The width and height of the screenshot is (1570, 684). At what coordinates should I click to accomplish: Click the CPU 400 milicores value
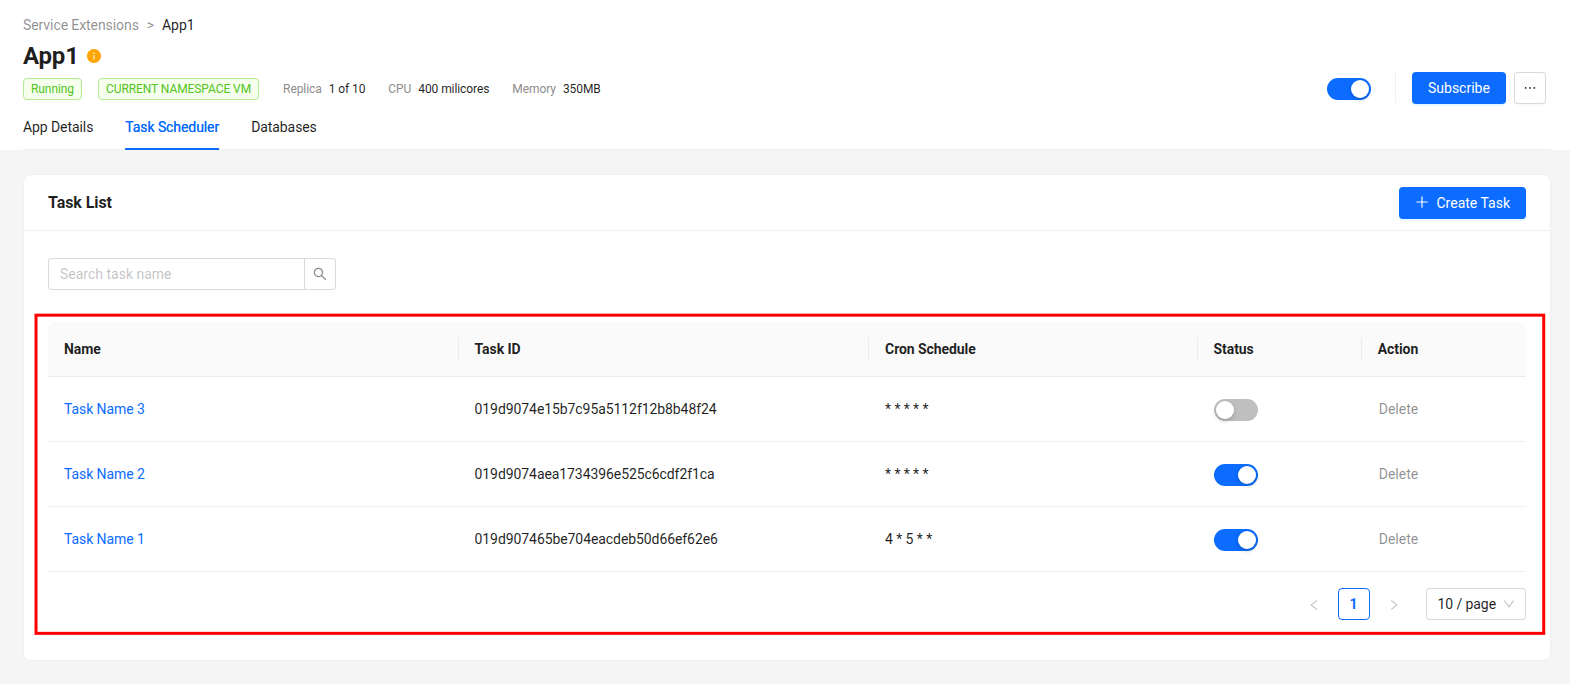(454, 89)
